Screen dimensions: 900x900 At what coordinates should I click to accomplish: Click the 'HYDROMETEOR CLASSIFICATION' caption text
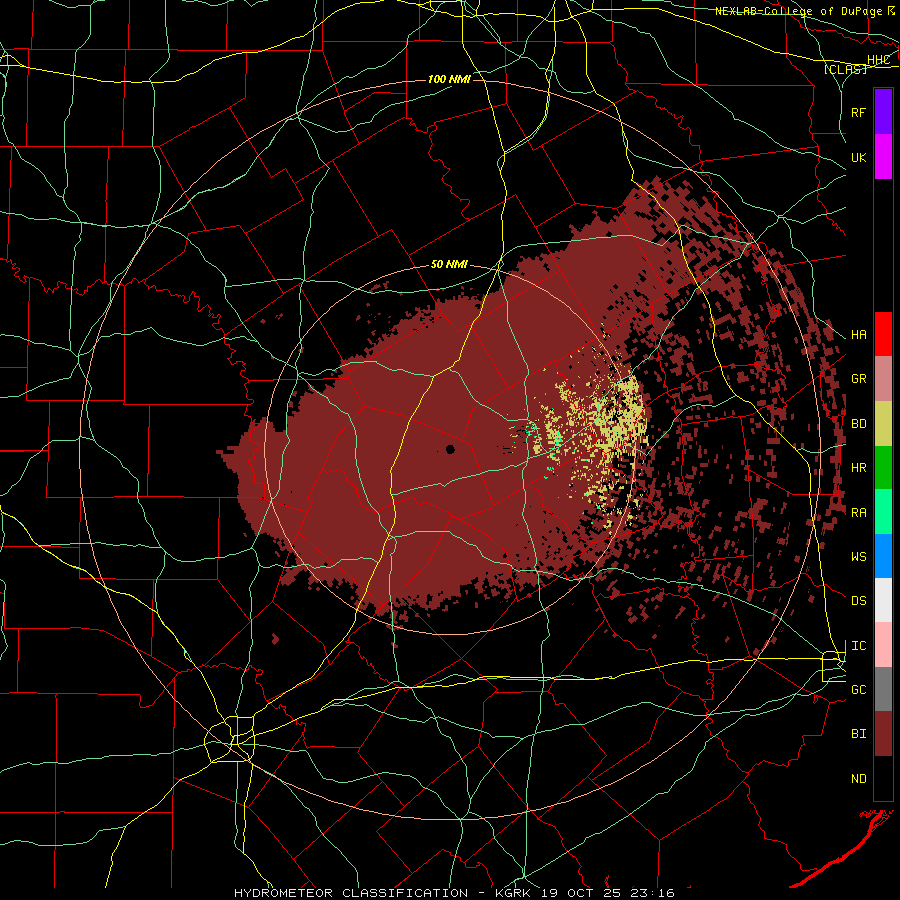tap(350, 893)
